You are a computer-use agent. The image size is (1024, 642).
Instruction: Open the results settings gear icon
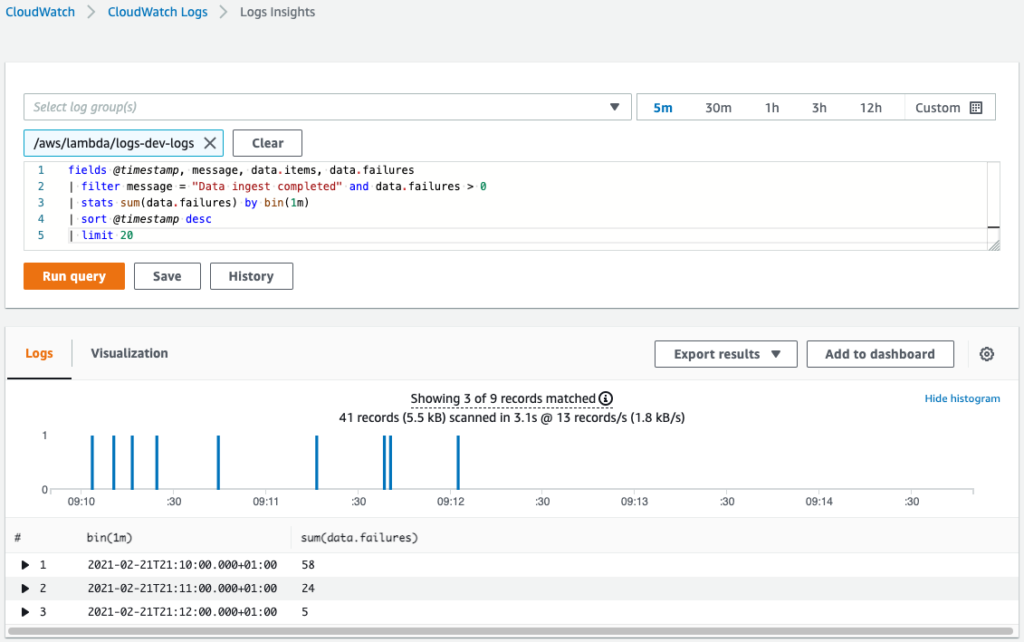click(x=987, y=354)
